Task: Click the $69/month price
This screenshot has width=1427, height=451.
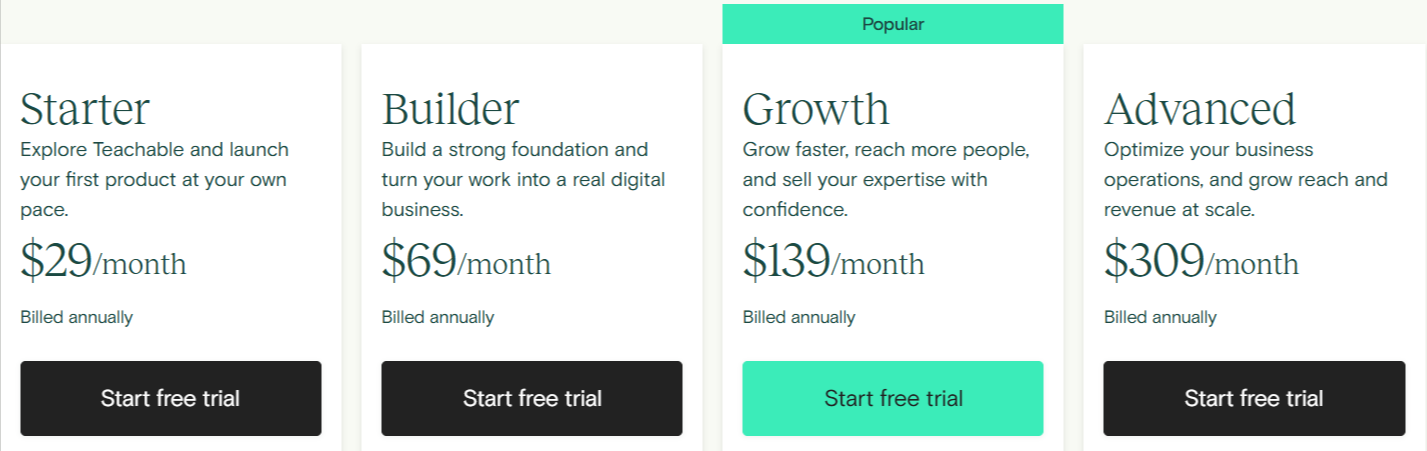Action: [x=466, y=262]
